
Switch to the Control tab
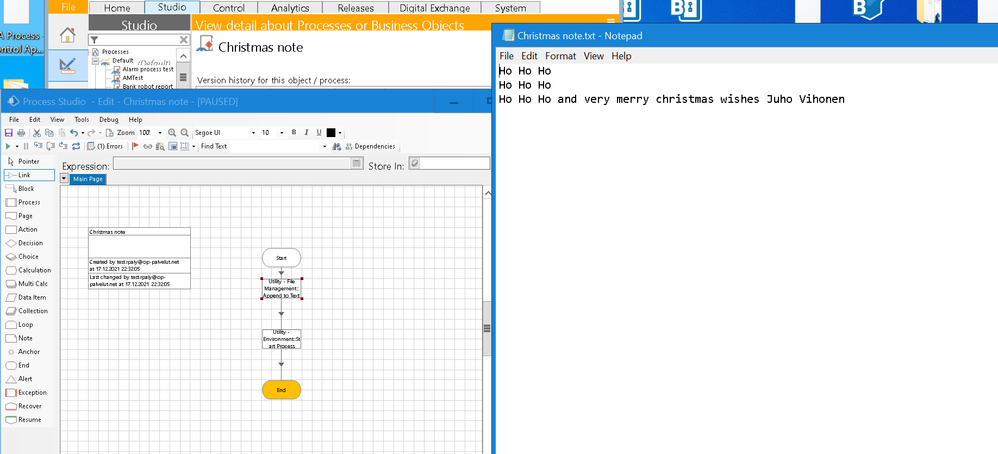229,8
